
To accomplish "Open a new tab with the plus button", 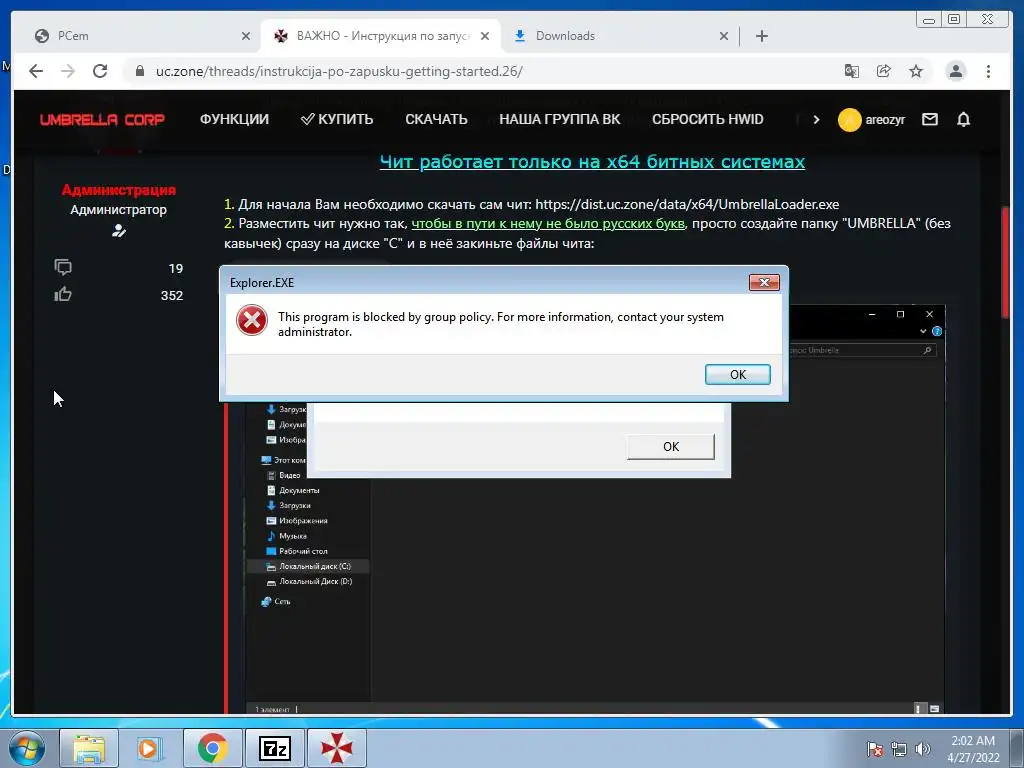I will pos(761,36).
